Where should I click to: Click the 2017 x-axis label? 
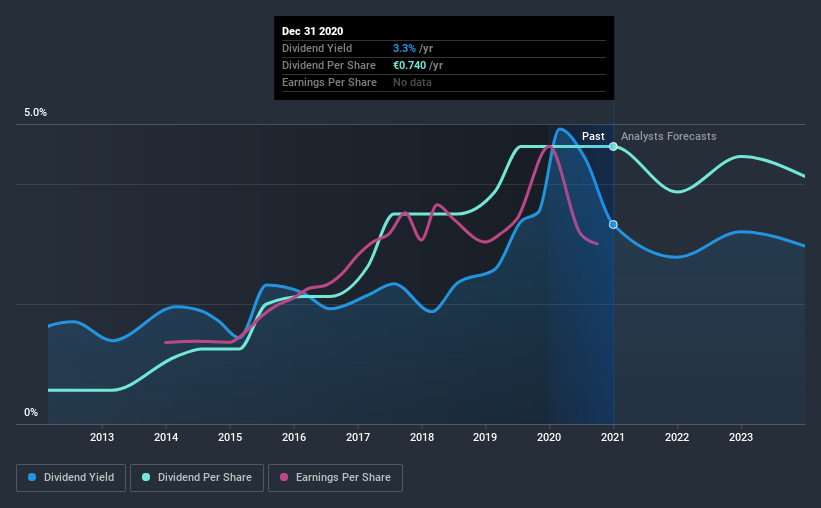pyautogui.click(x=358, y=437)
